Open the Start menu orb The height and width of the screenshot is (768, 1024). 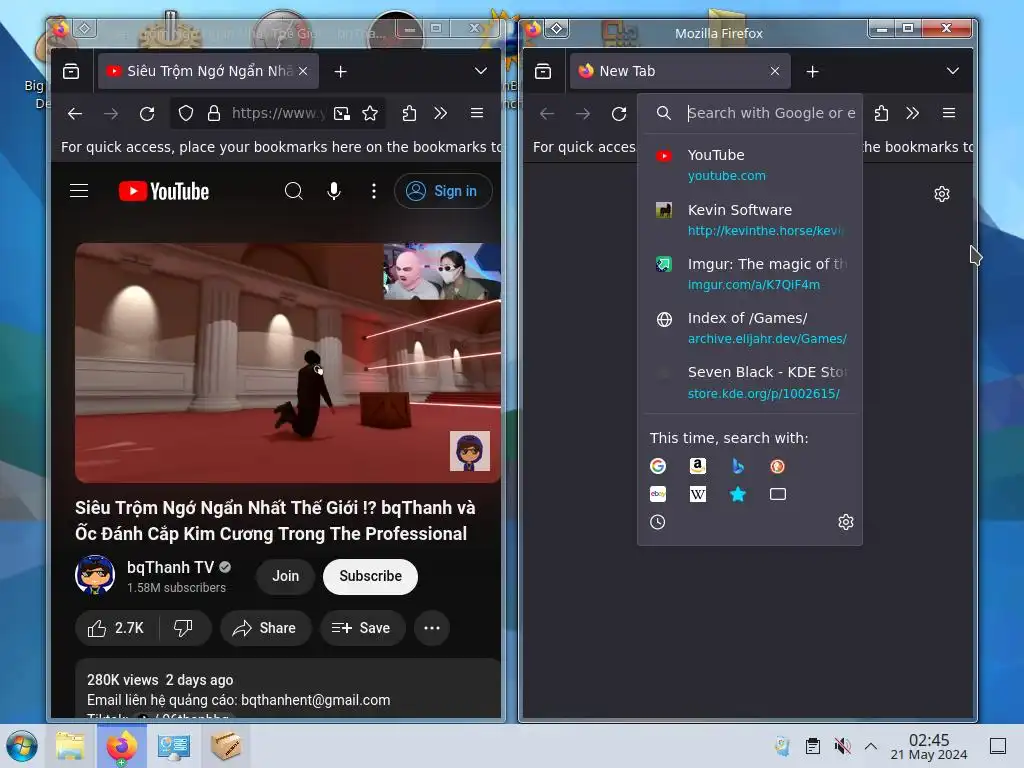click(x=22, y=746)
